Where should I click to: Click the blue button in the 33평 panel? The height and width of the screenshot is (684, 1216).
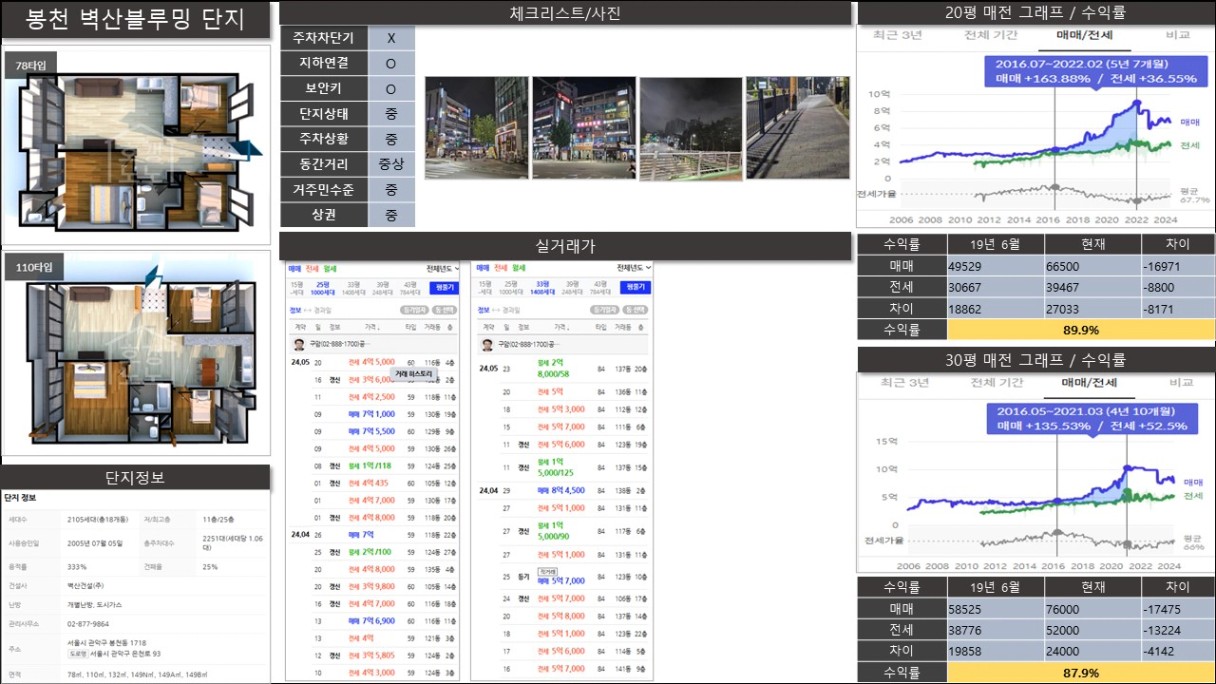point(634,288)
